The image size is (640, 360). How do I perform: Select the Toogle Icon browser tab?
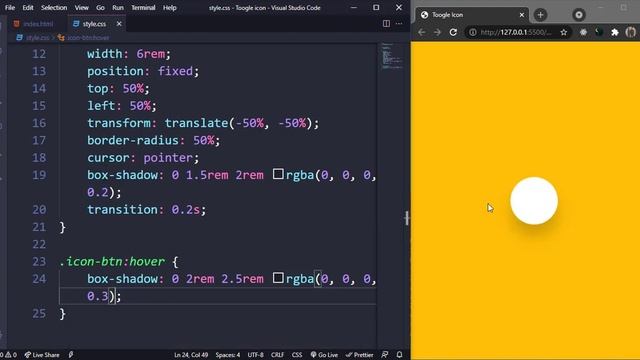(472, 15)
